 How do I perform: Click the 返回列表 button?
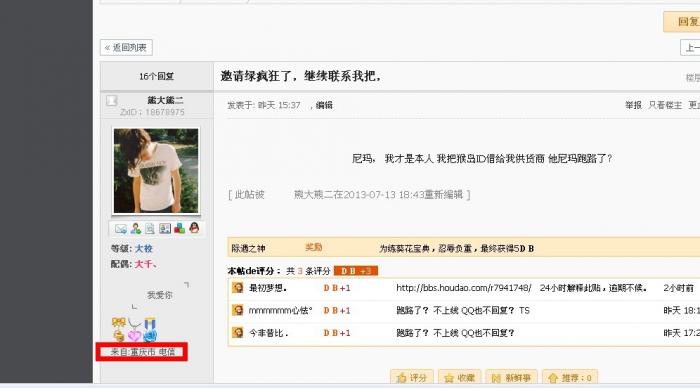click(126, 47)
